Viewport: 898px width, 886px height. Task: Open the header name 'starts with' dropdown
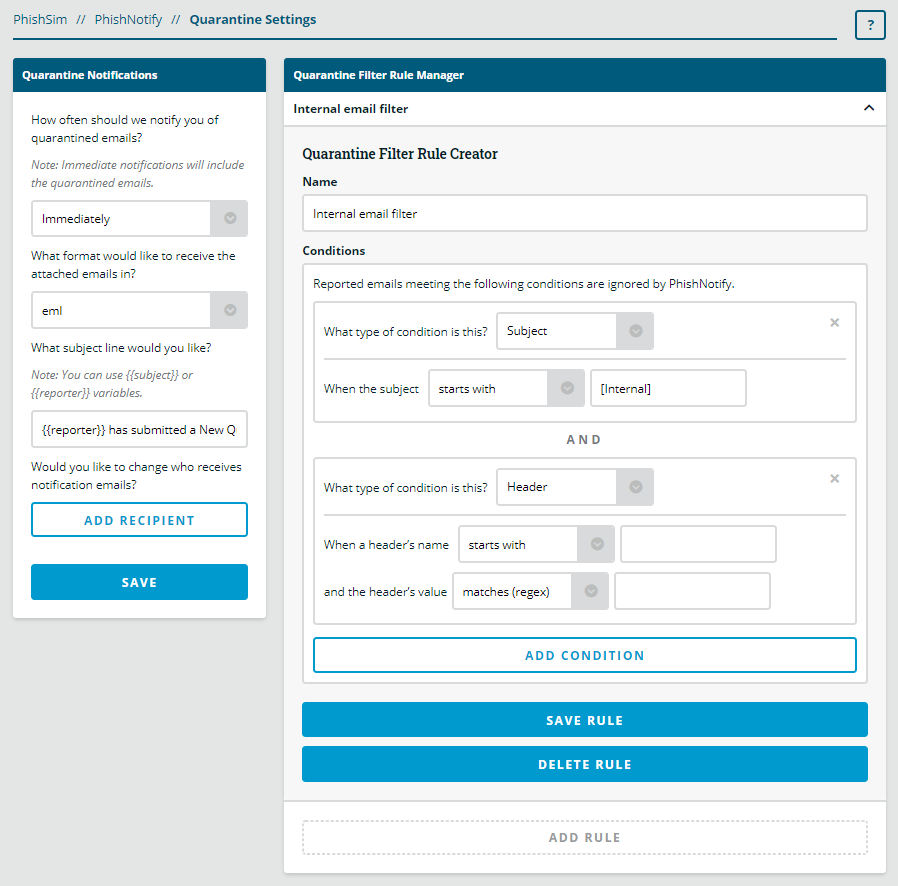[x=536, y=545]
